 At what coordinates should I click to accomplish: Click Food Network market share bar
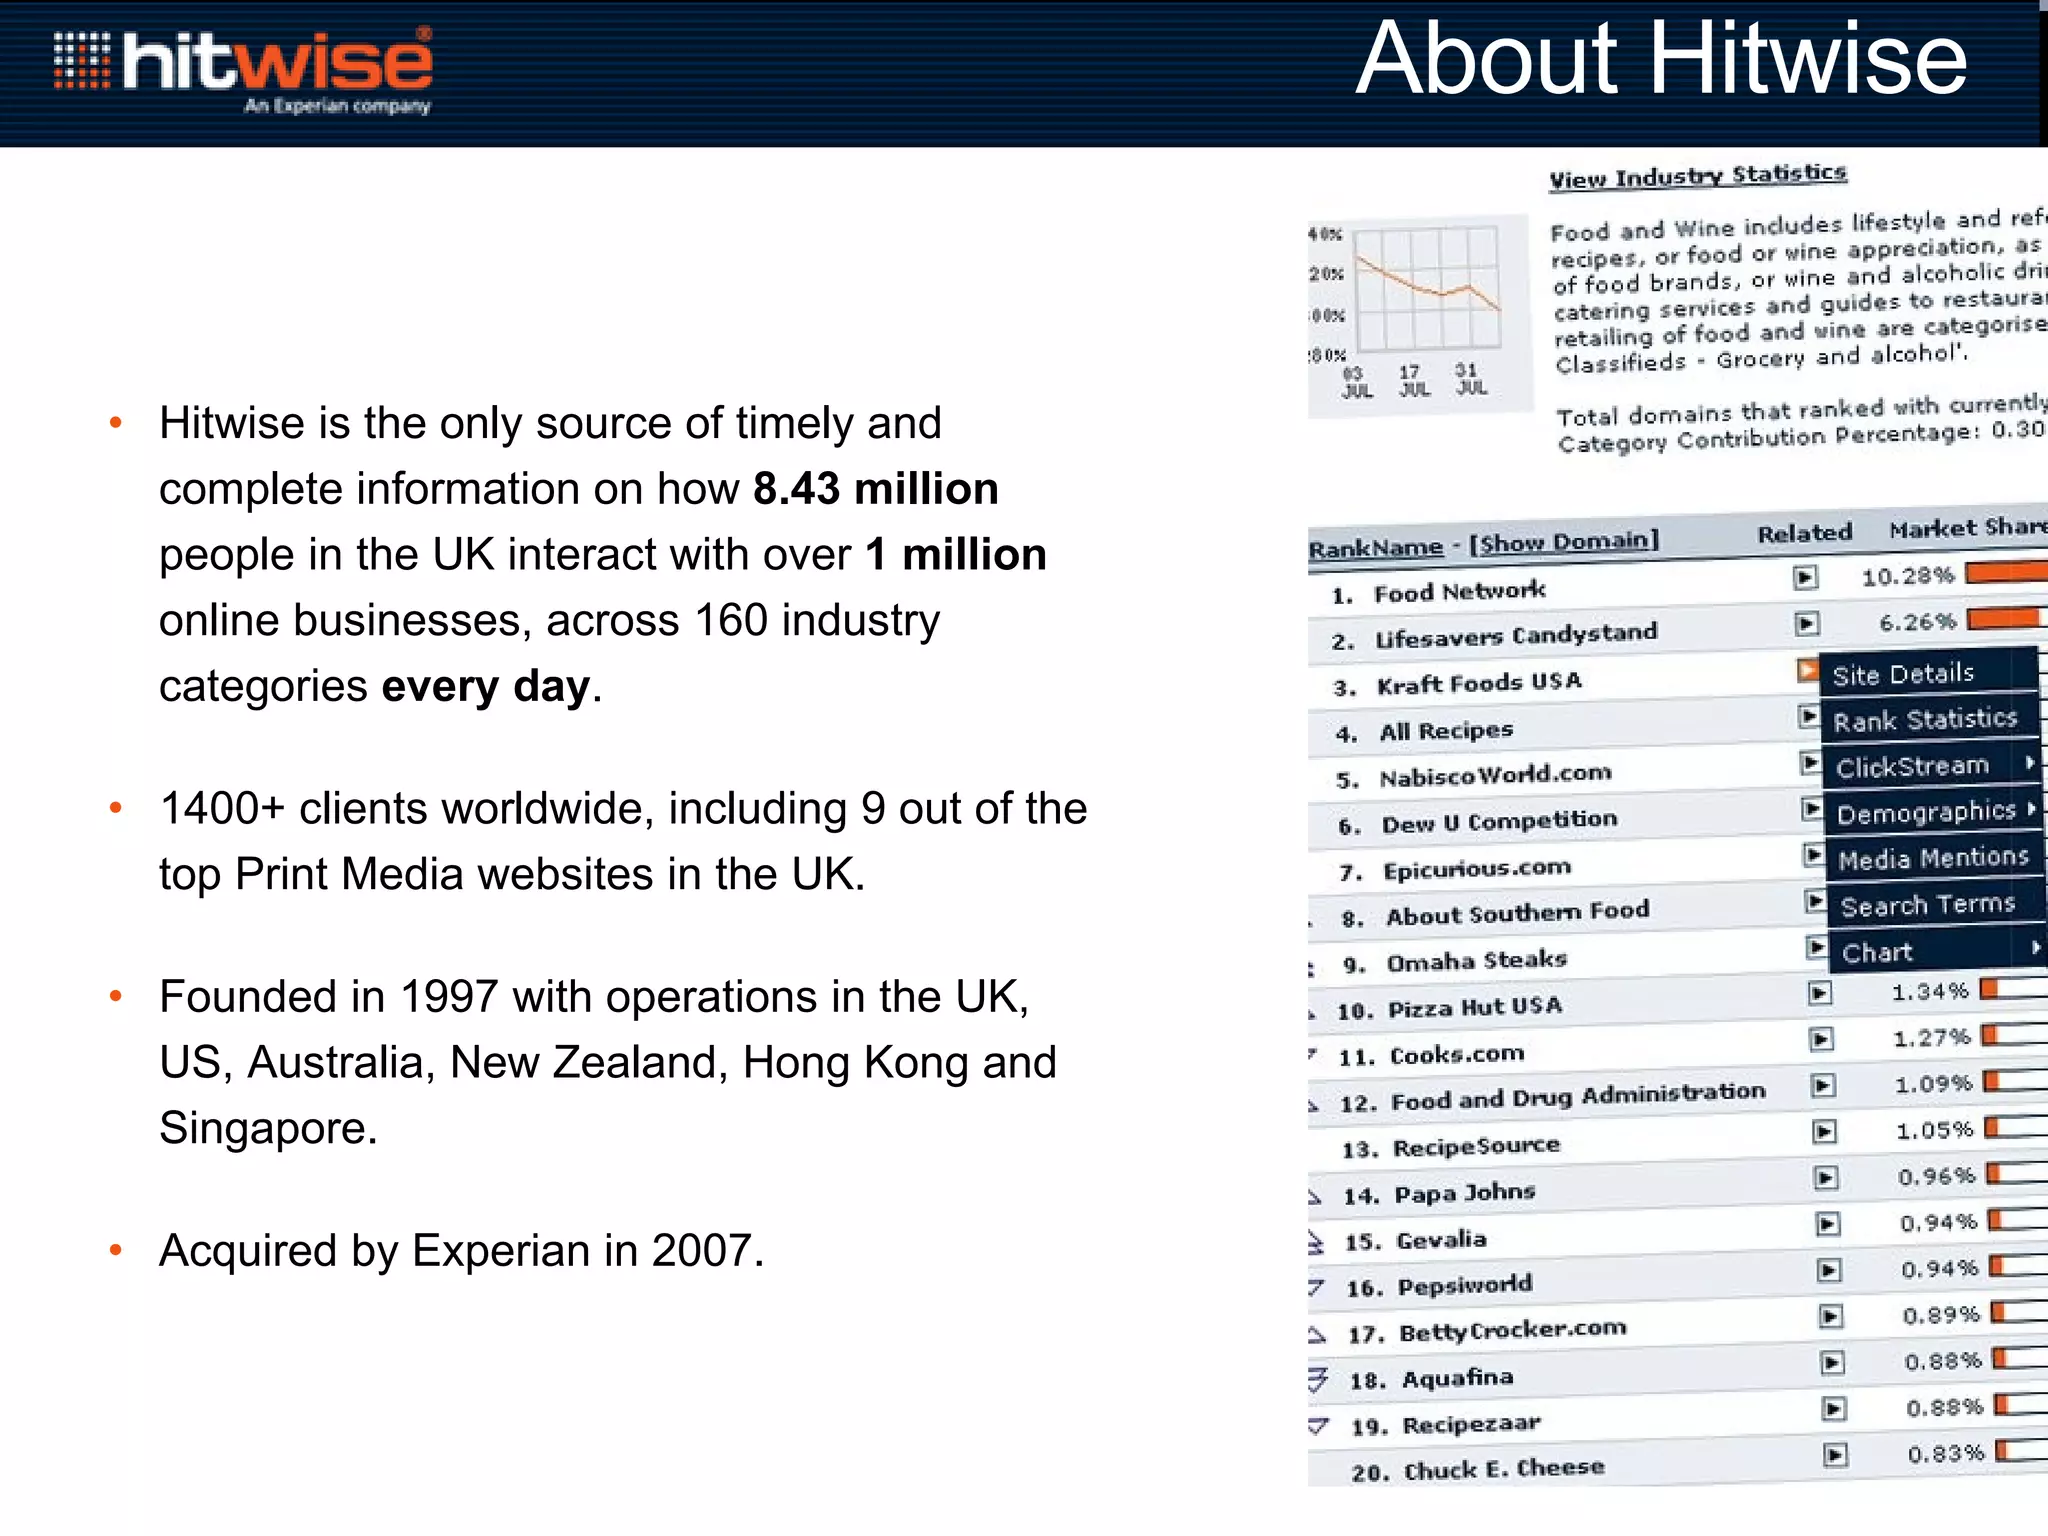pos(2005,572)
